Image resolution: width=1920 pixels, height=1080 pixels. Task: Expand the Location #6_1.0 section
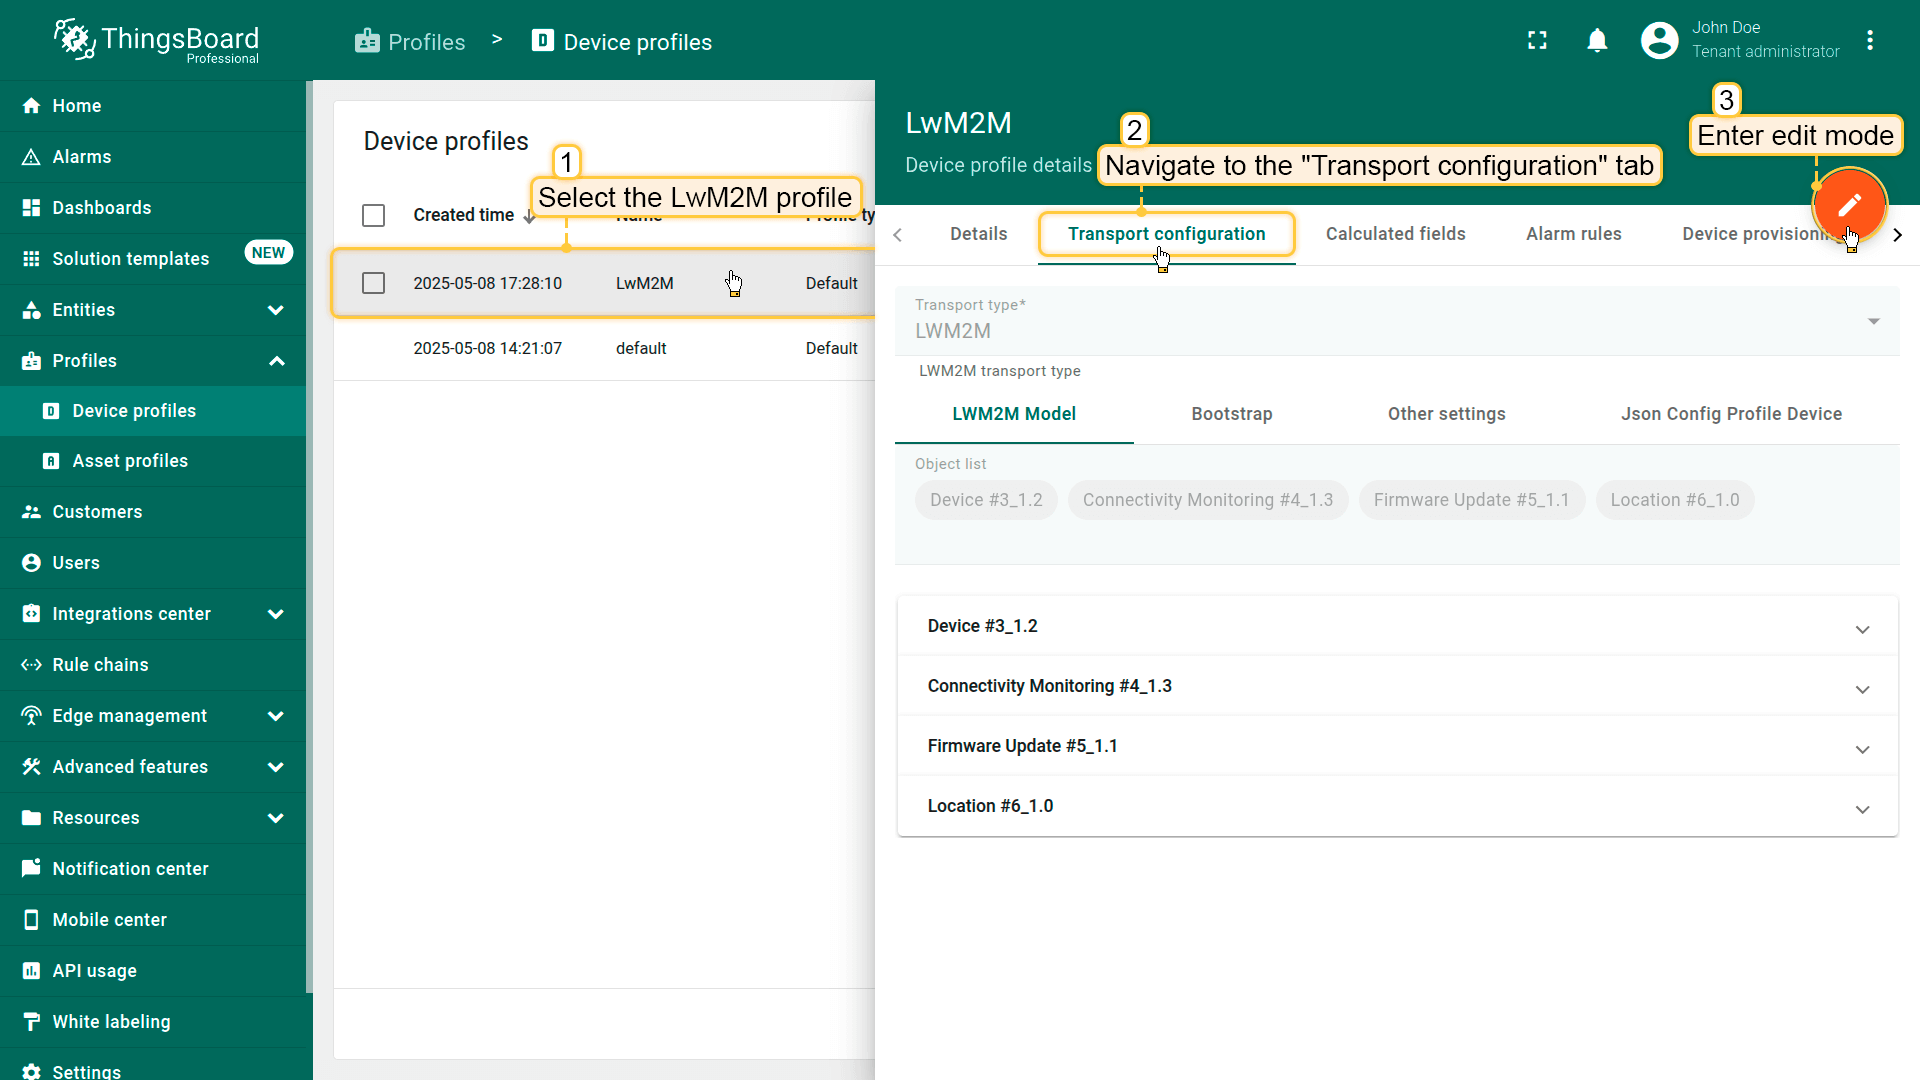point(1862,808)
